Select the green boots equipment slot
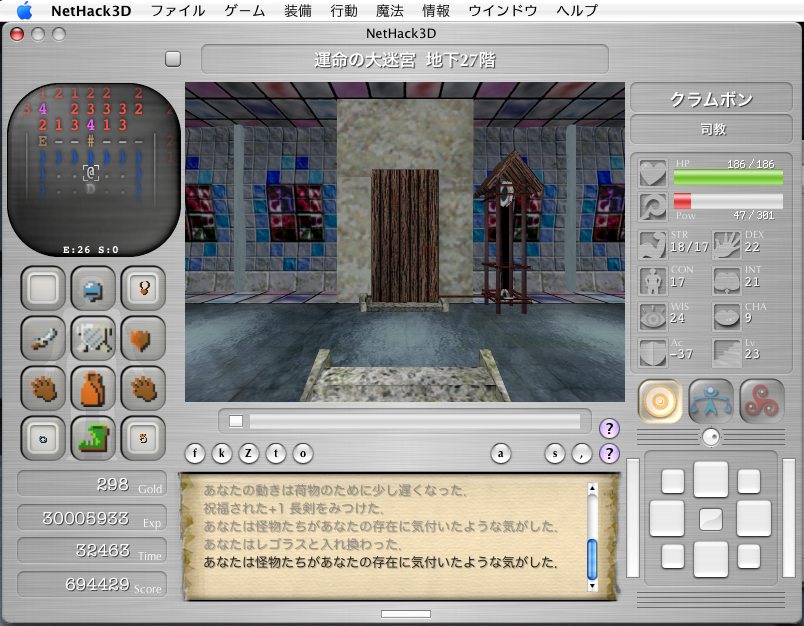 click(x=93, y=438)
